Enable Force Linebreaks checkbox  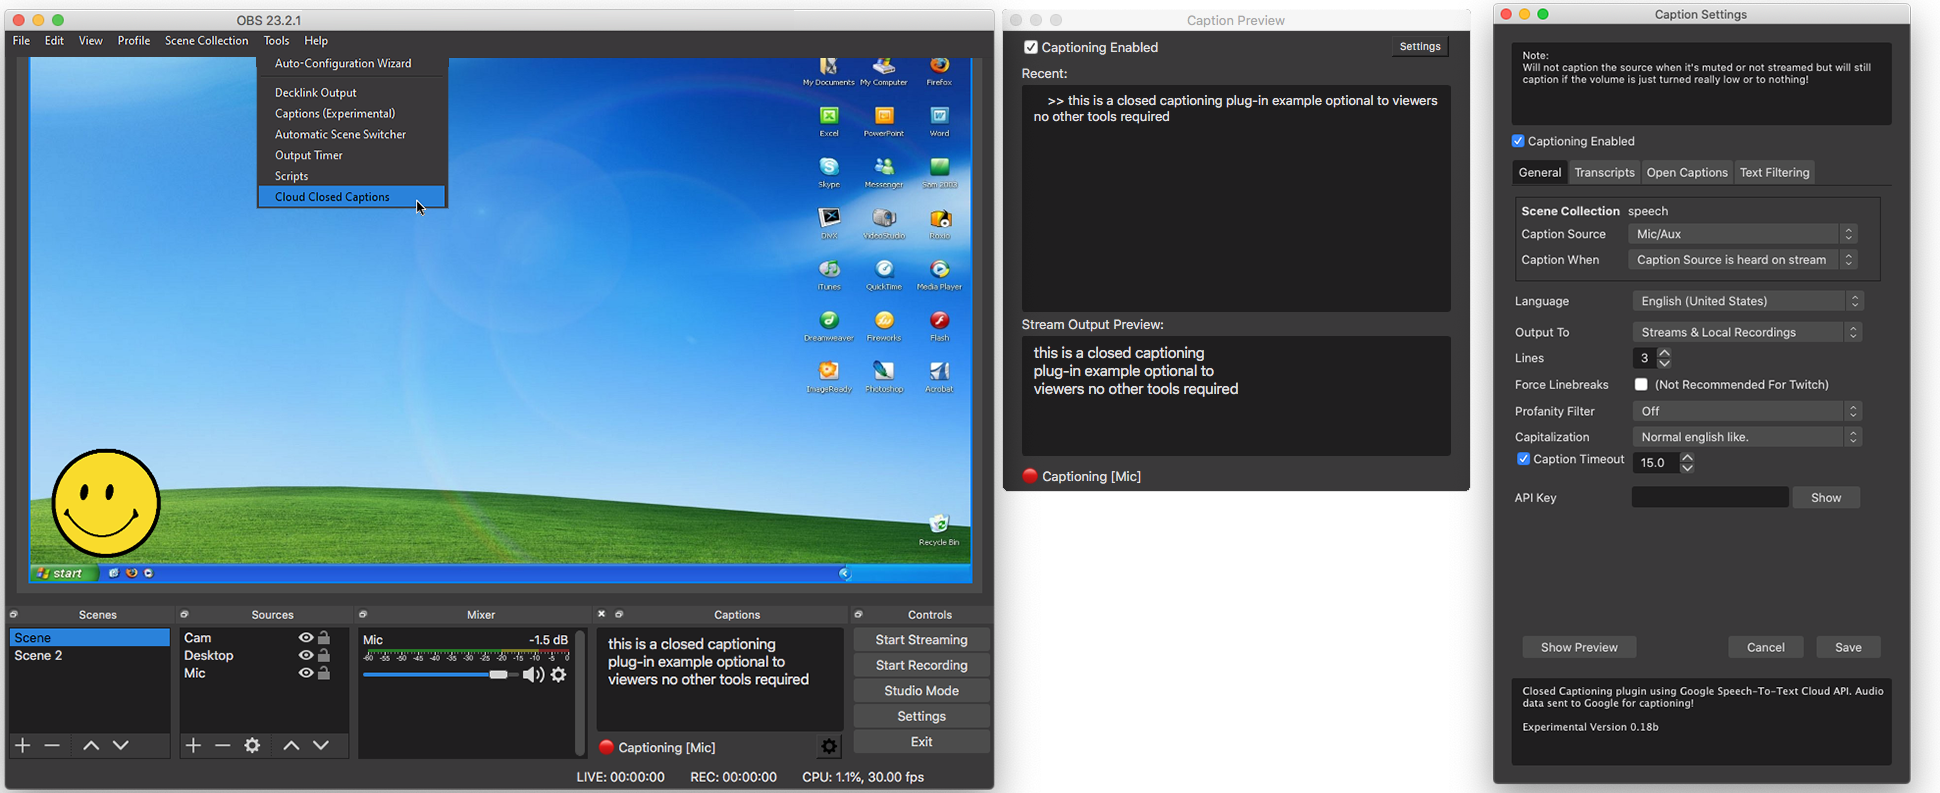coord(1641,384)
